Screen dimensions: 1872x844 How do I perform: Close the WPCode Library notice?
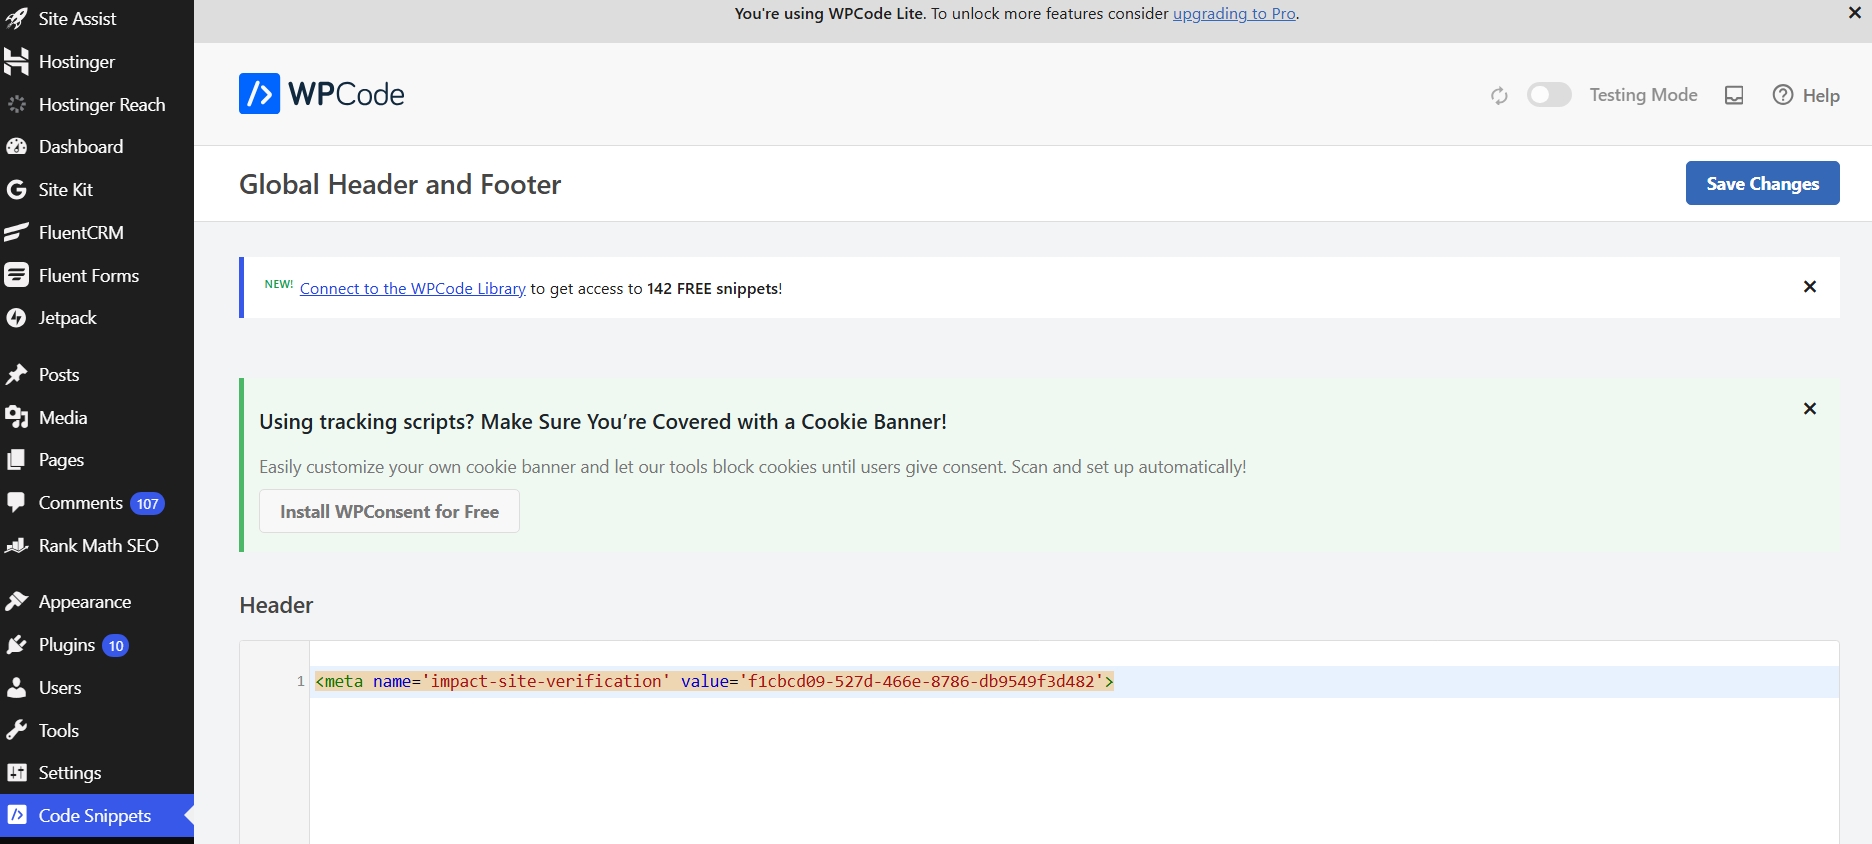(x=1809, y=287)
